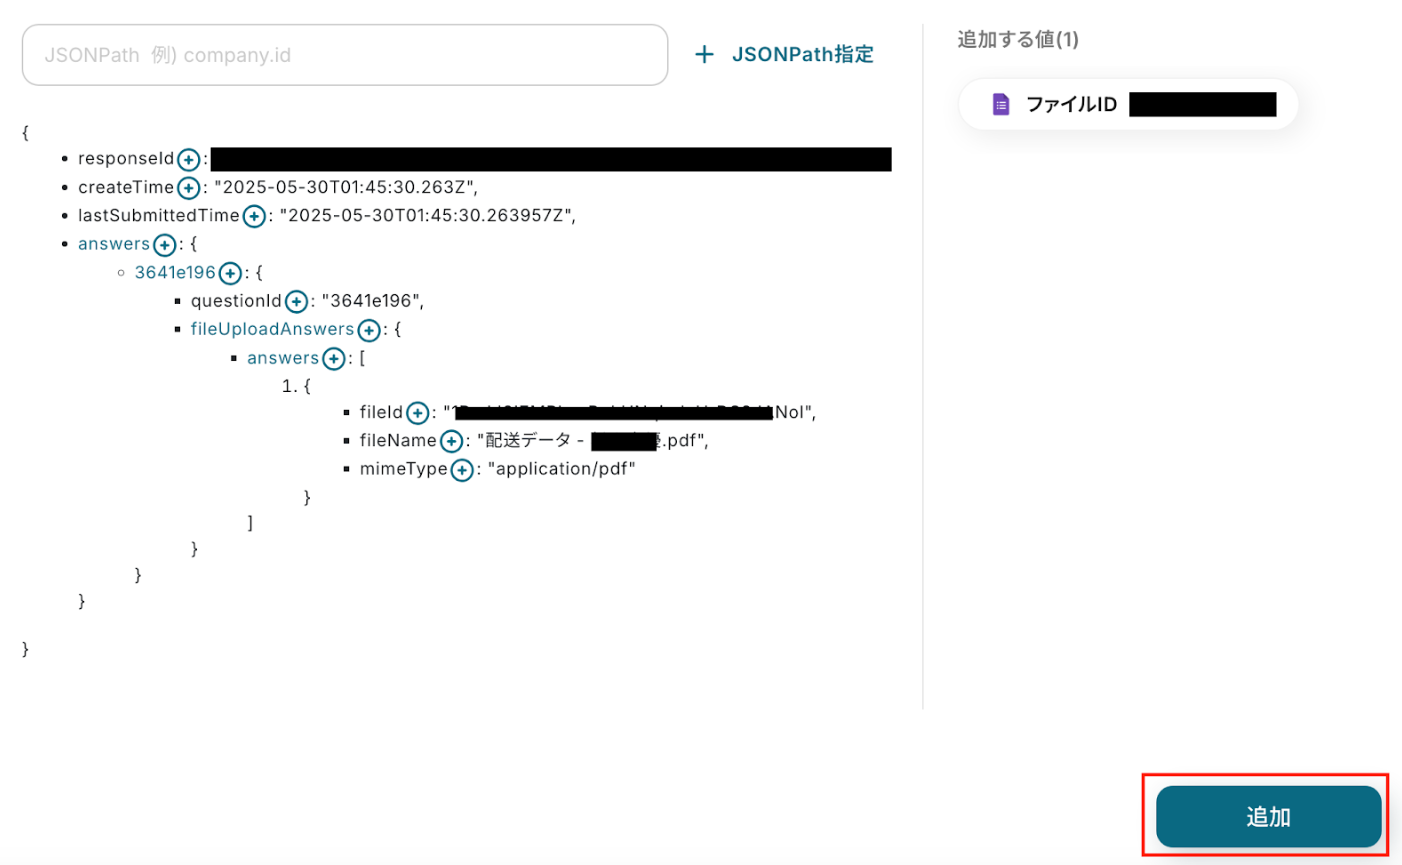This screenshot has height=865, width=1402.
Task: Add mimeType using its plus icon
Action: 462,470
